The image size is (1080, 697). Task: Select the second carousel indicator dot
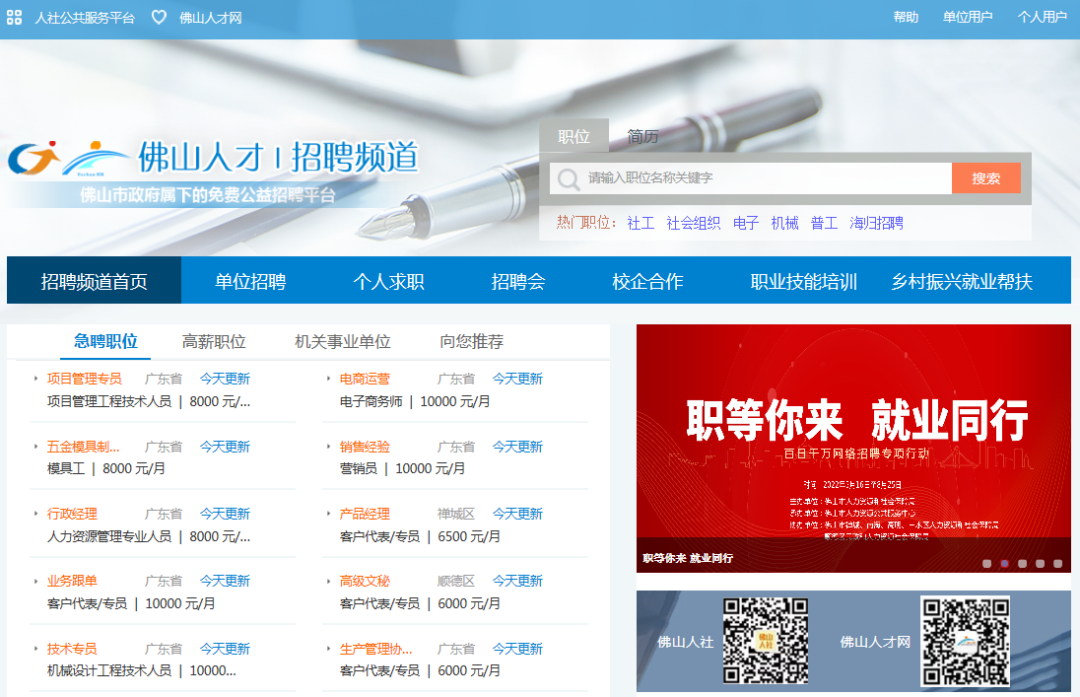(1004, 563)
